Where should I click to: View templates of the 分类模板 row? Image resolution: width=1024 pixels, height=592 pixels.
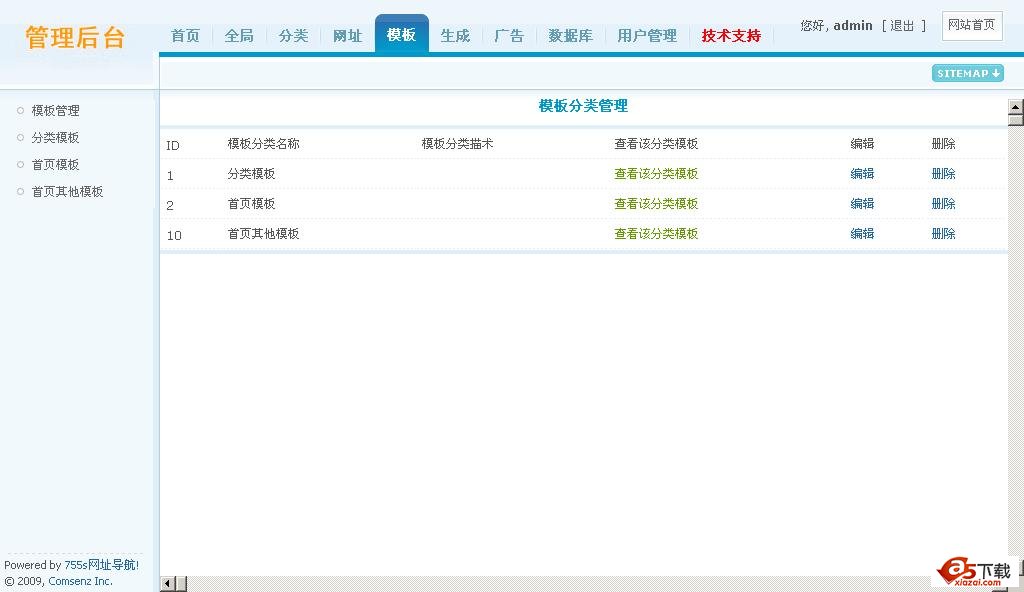click(x=656, y=174)
